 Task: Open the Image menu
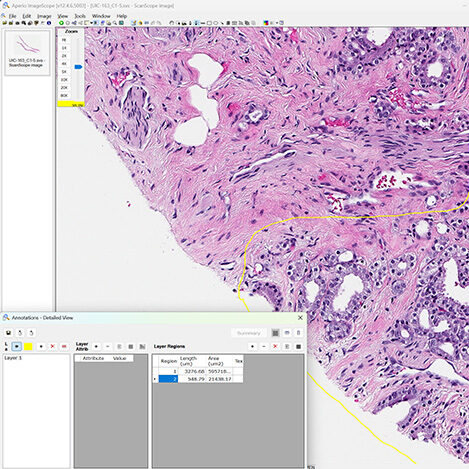(44, 16)
